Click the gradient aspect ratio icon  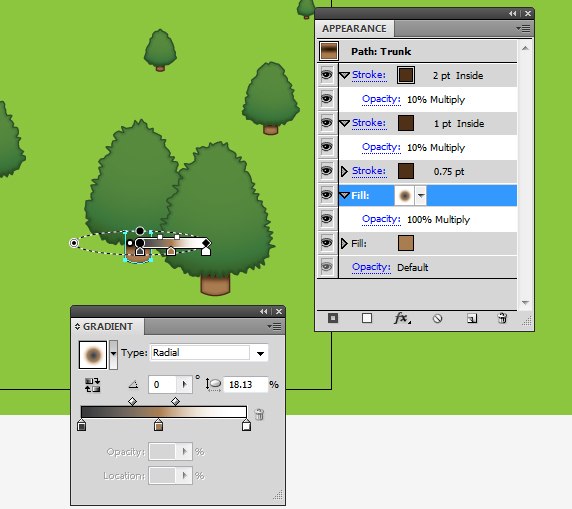point(213,385)
